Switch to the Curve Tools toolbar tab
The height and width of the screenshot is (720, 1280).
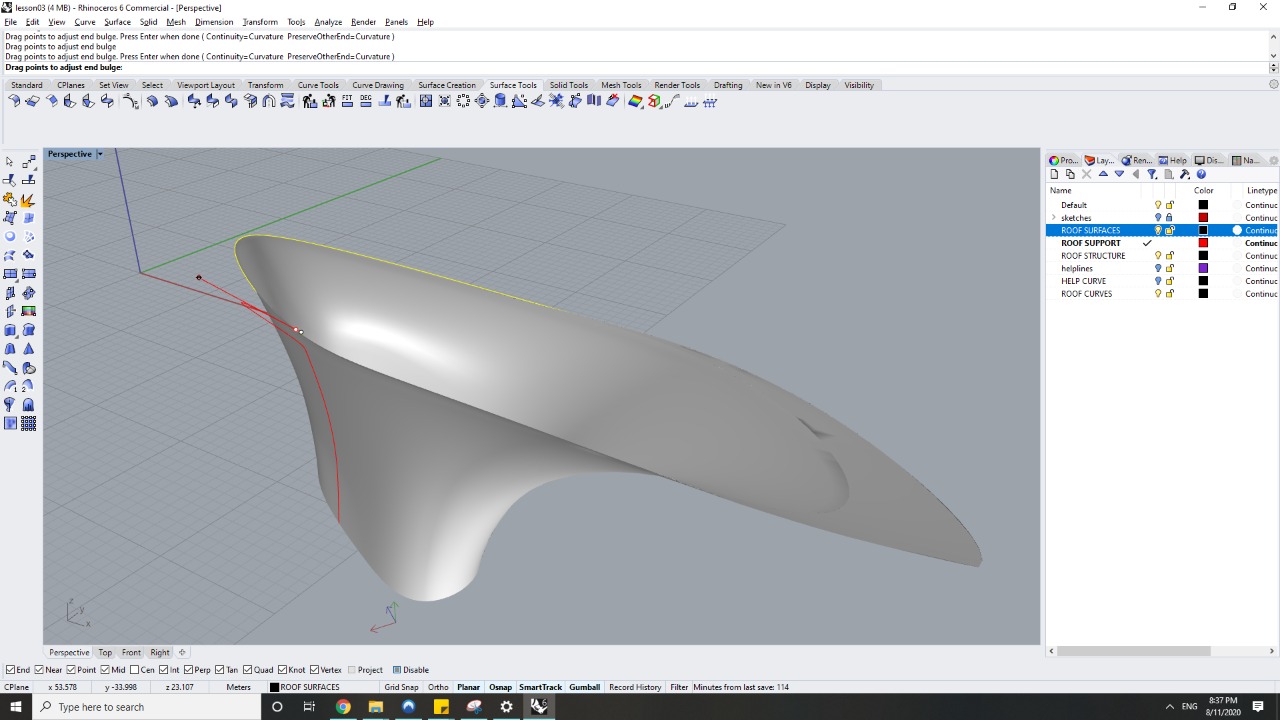[318, 85]
